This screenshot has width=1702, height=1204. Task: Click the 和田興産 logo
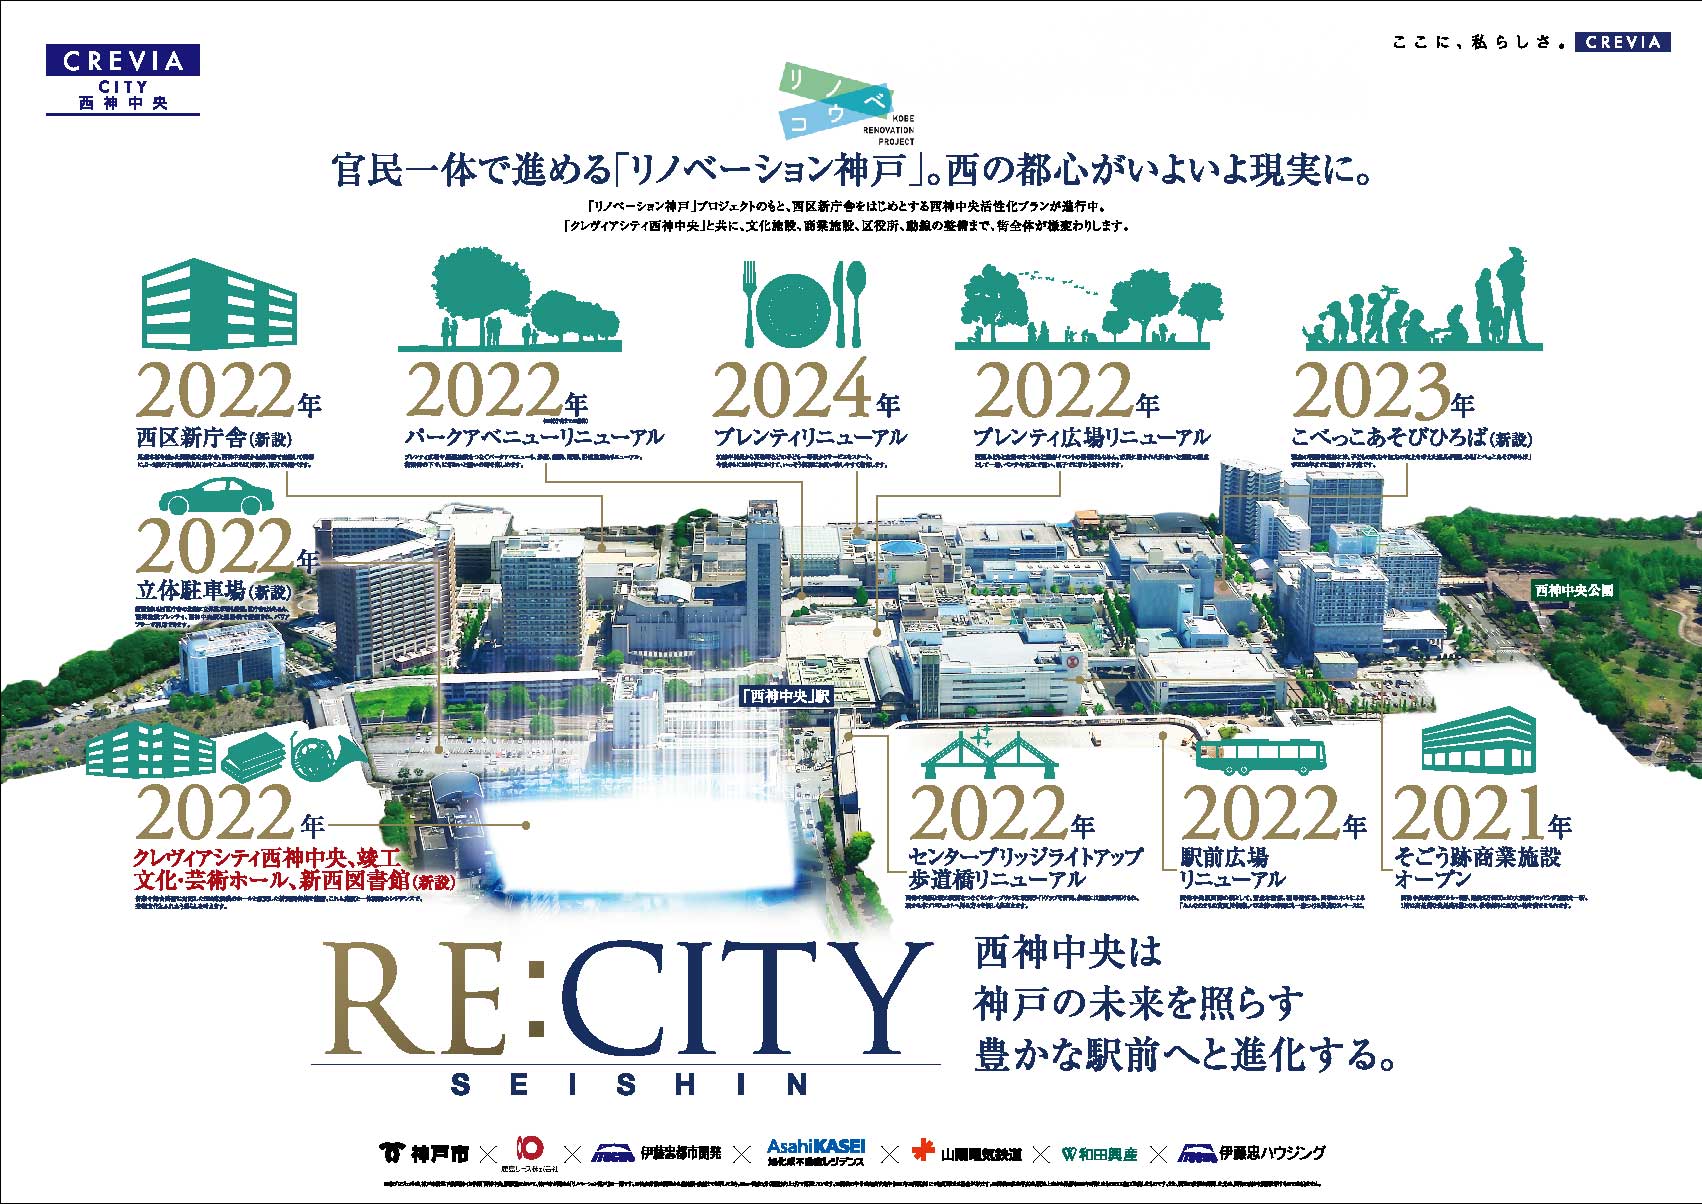tap(1099, 1154)
